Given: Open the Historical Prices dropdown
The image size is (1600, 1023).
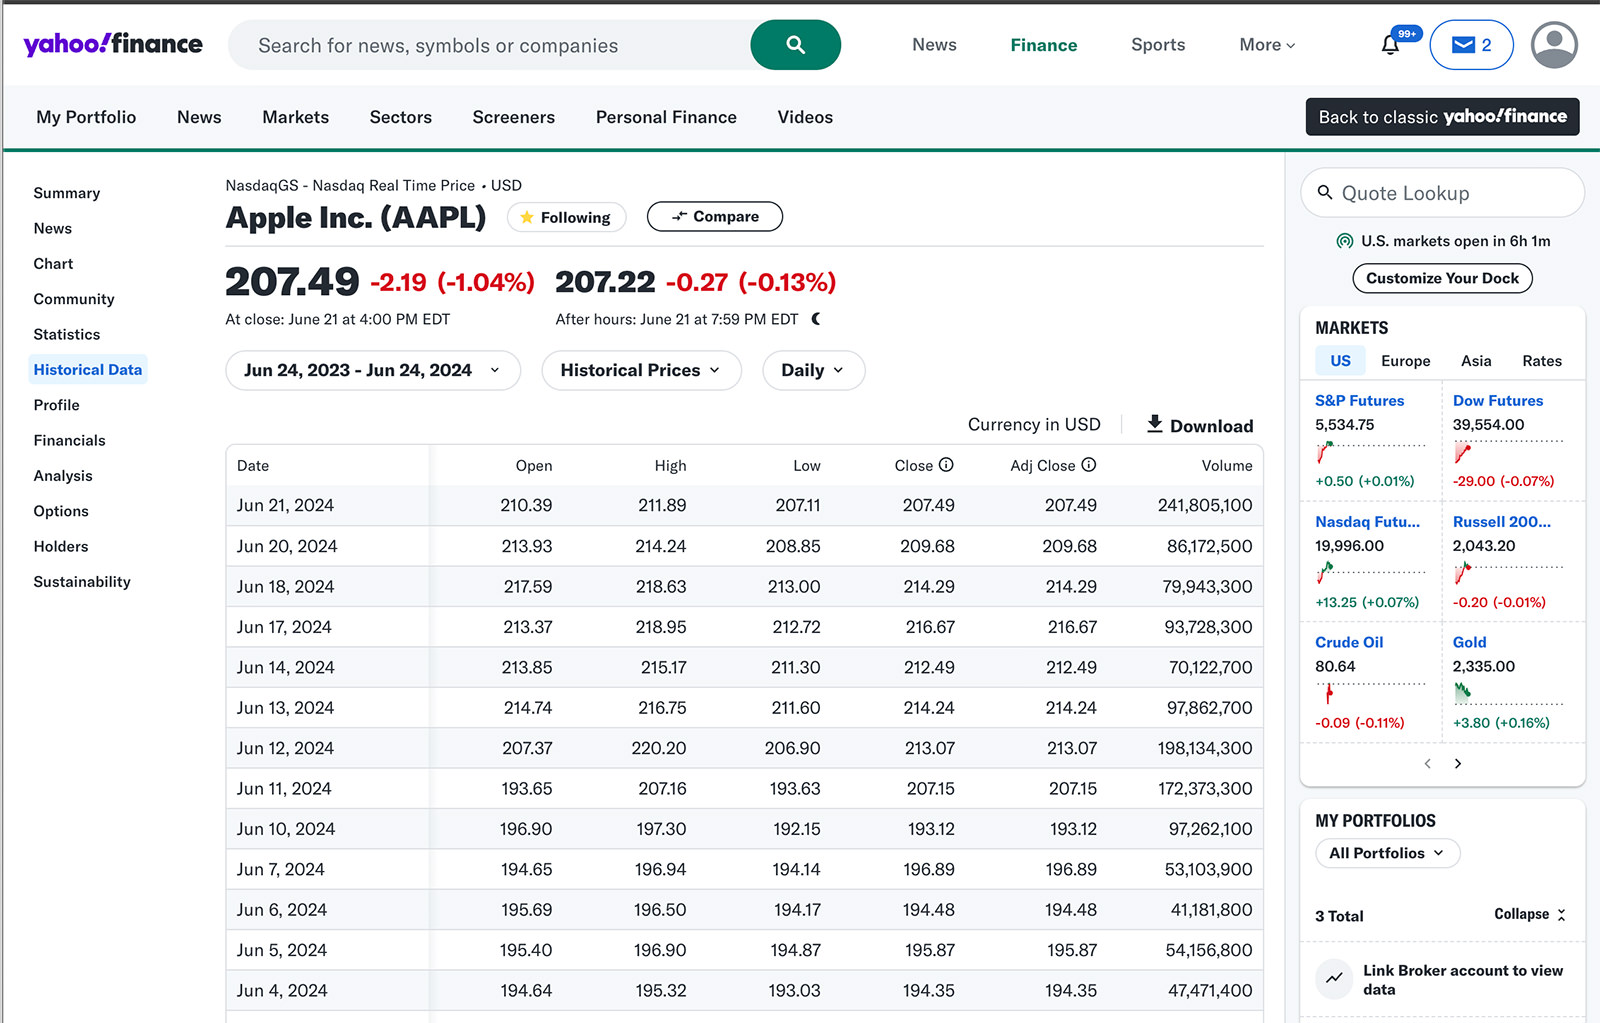Looking at the screenshot, I should [641, 370].
